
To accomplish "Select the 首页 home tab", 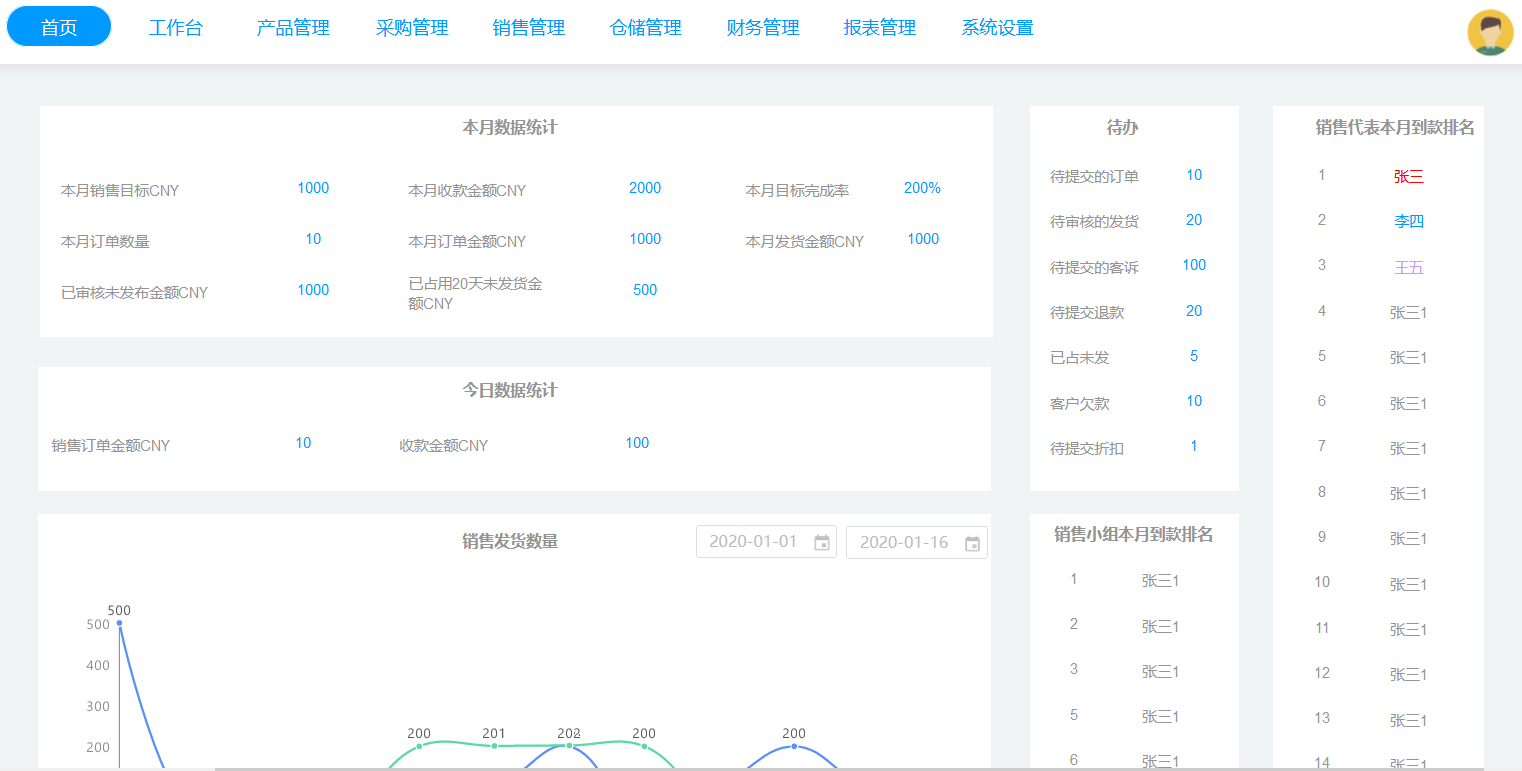I will pyautogui.click(x=59, y=27).
